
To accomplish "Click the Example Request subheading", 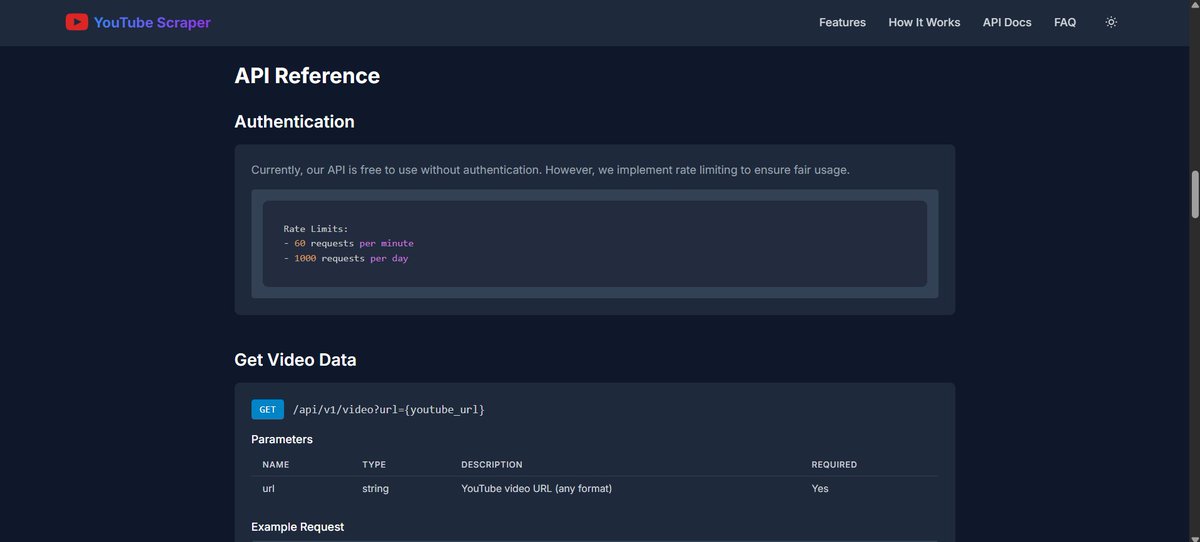I will click(x=297, y=527).
